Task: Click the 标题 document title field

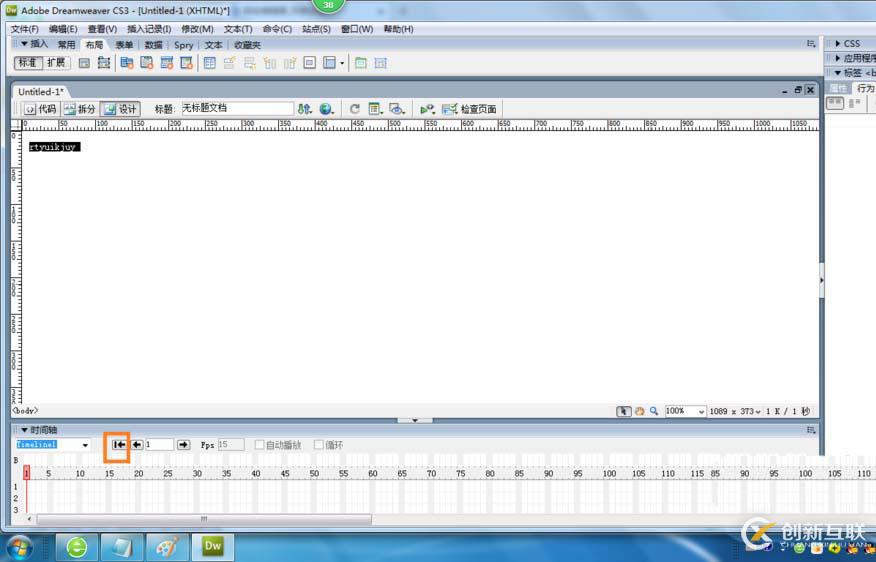Action: [x=237, y=108]
